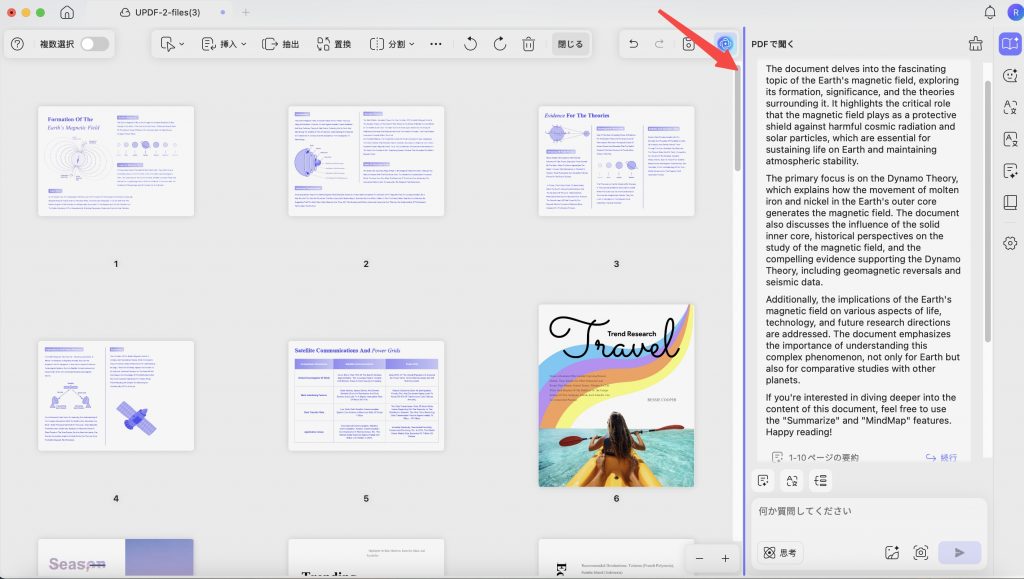Click the zoom in plus button
The height and width of the screenshot is (579, 1024).
click(x=725, y=558)
